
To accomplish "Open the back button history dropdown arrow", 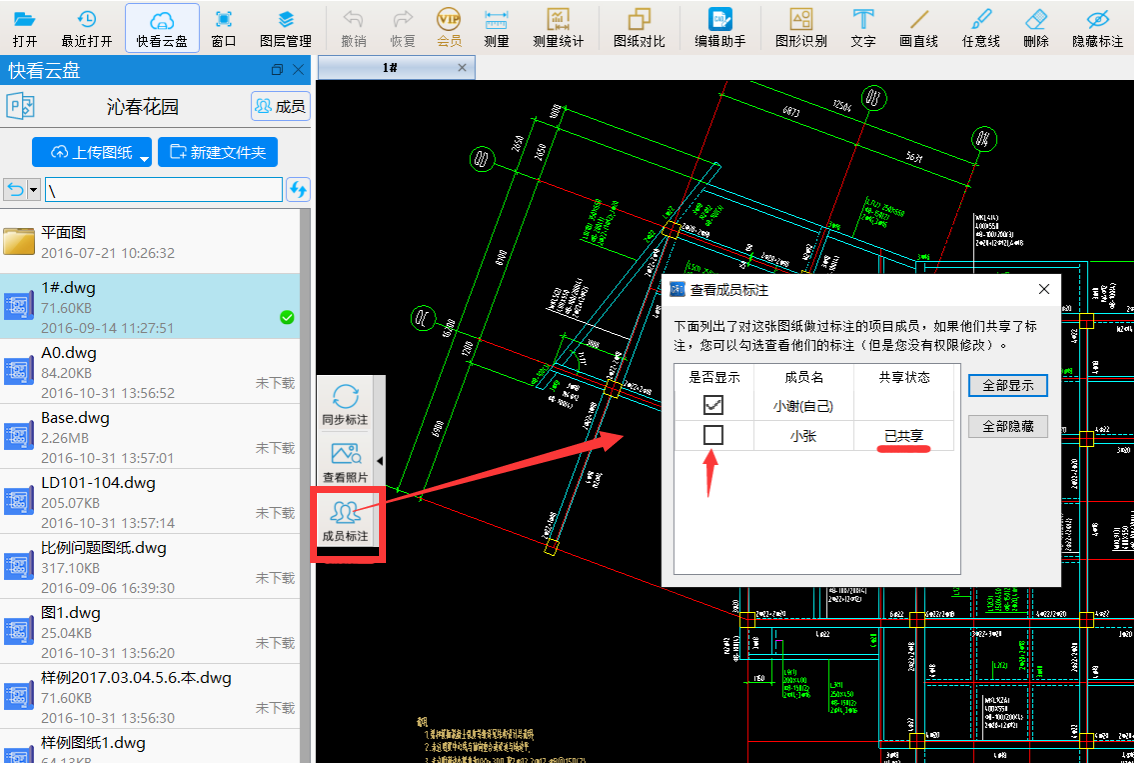I will click(x=34, y=190).
